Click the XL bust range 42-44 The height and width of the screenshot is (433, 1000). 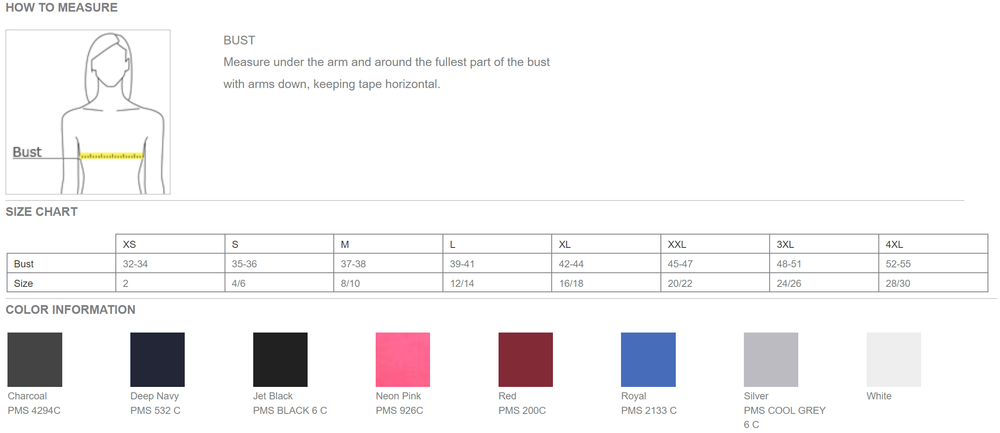point(571,263)
